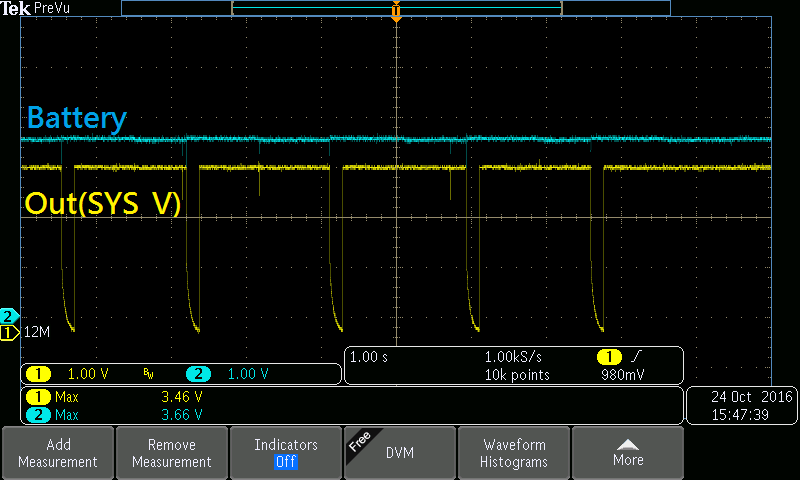Select channel 1 ground marker at left edge
The height and width of the screenshot is (480, 800).
point(9,333)
